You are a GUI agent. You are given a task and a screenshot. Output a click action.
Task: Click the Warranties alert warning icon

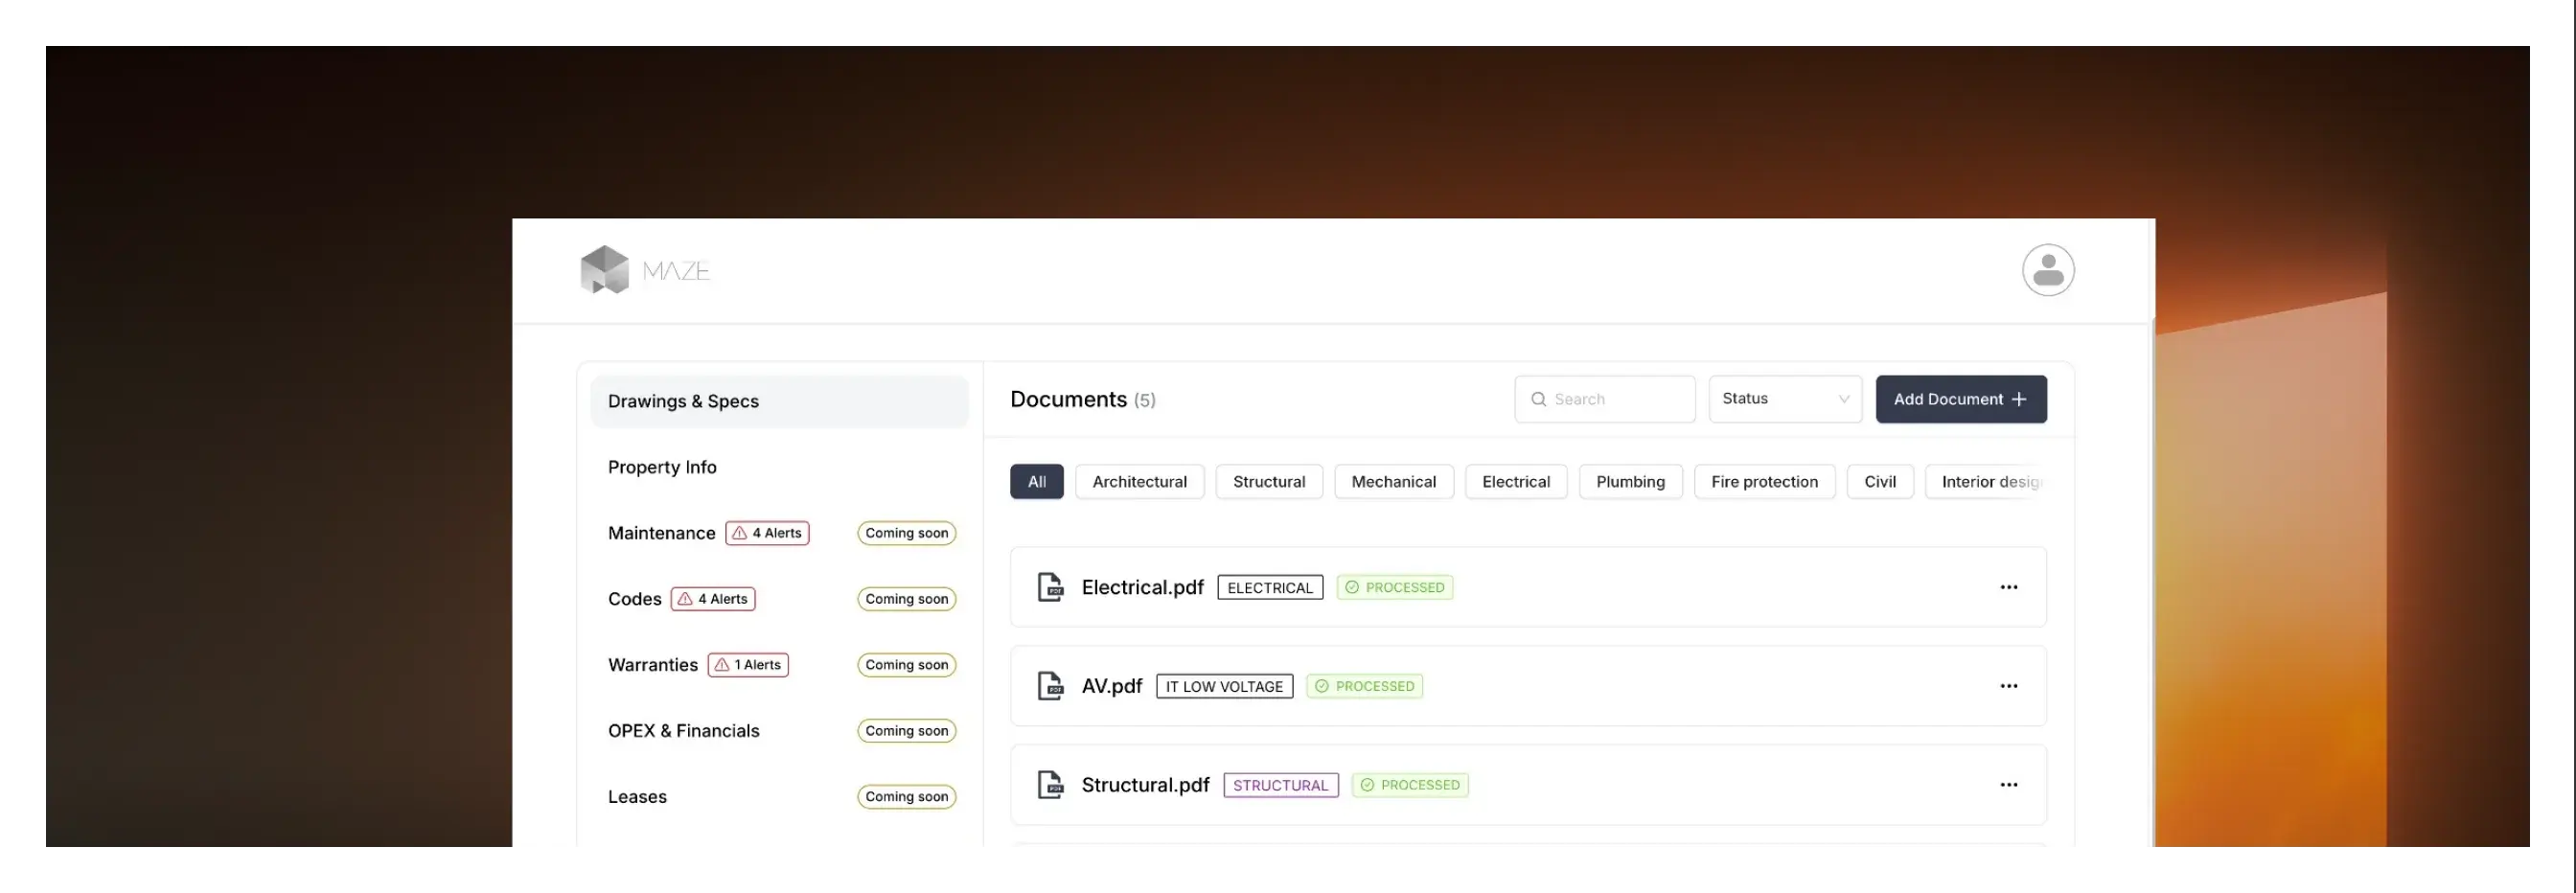[x=722, y=665]
